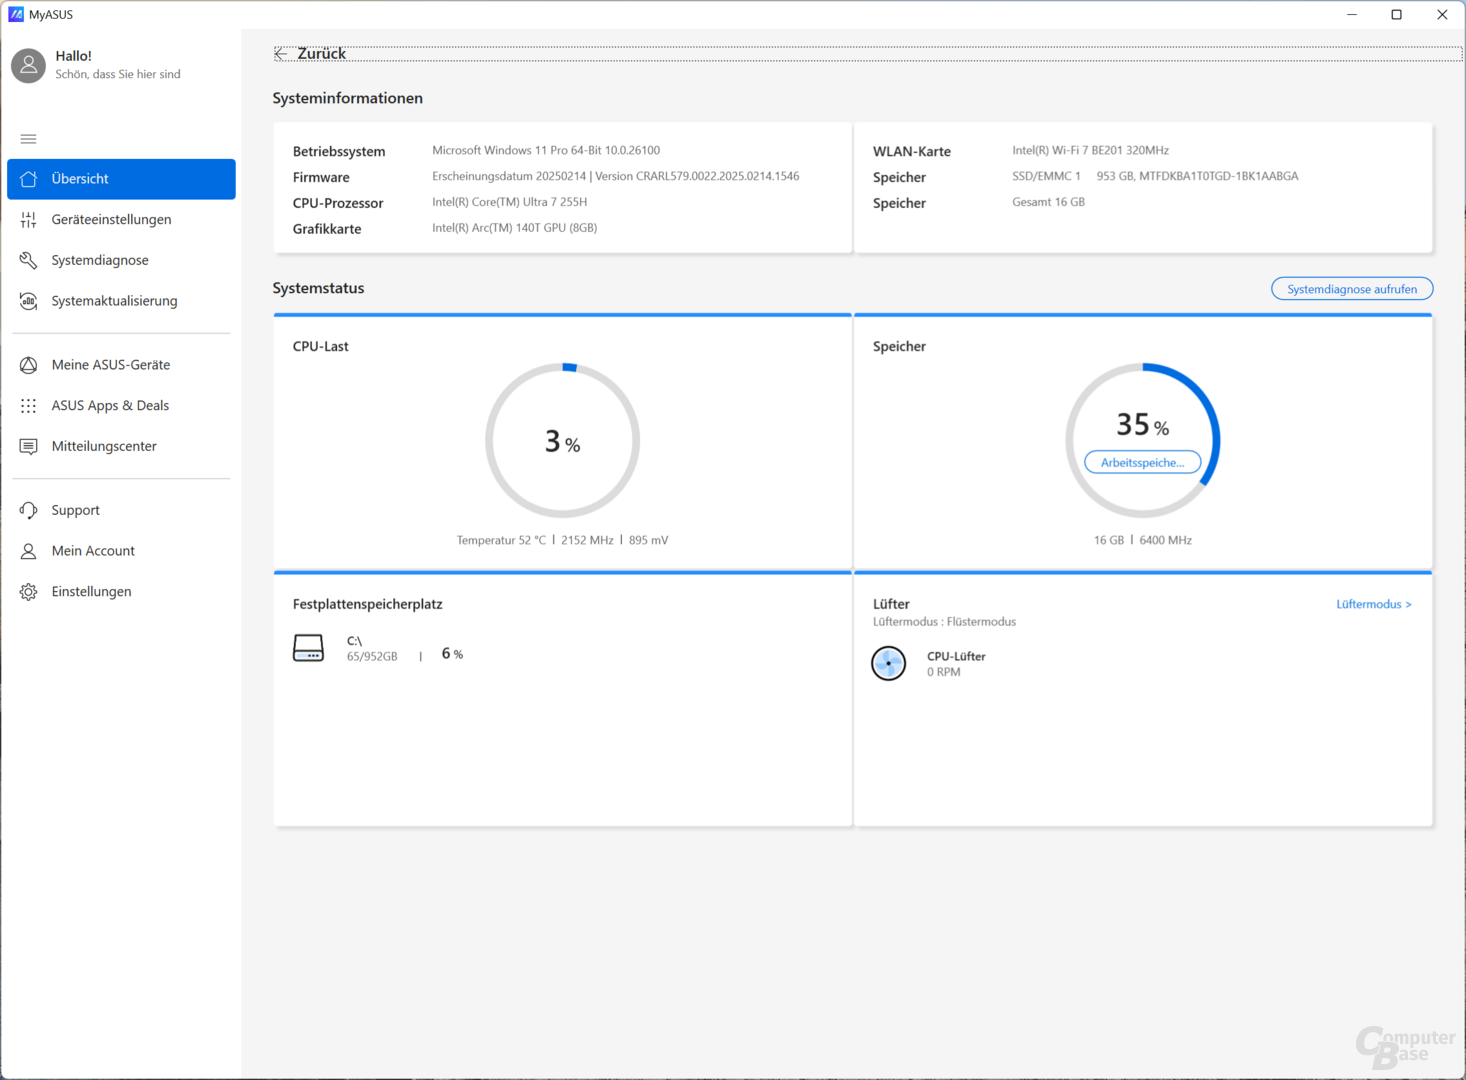
Task: Maximize the MyASUS window
Action: pos(1397,14)
